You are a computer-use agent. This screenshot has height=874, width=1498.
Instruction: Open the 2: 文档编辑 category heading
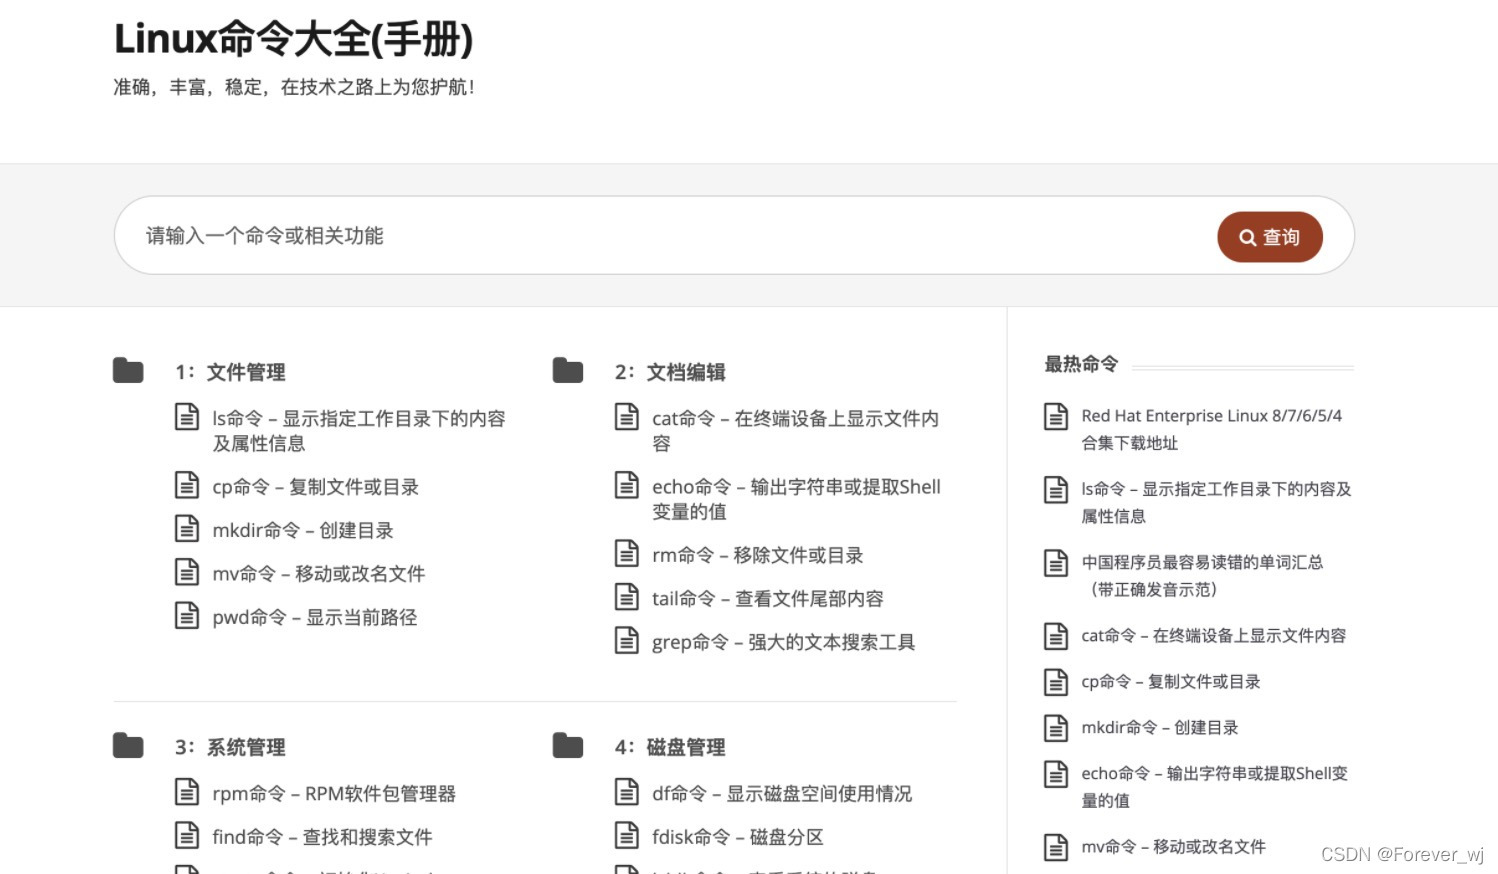670,372
